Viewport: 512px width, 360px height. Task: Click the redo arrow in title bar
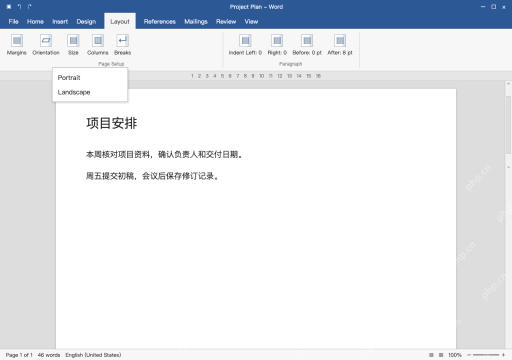pos(30,7)
